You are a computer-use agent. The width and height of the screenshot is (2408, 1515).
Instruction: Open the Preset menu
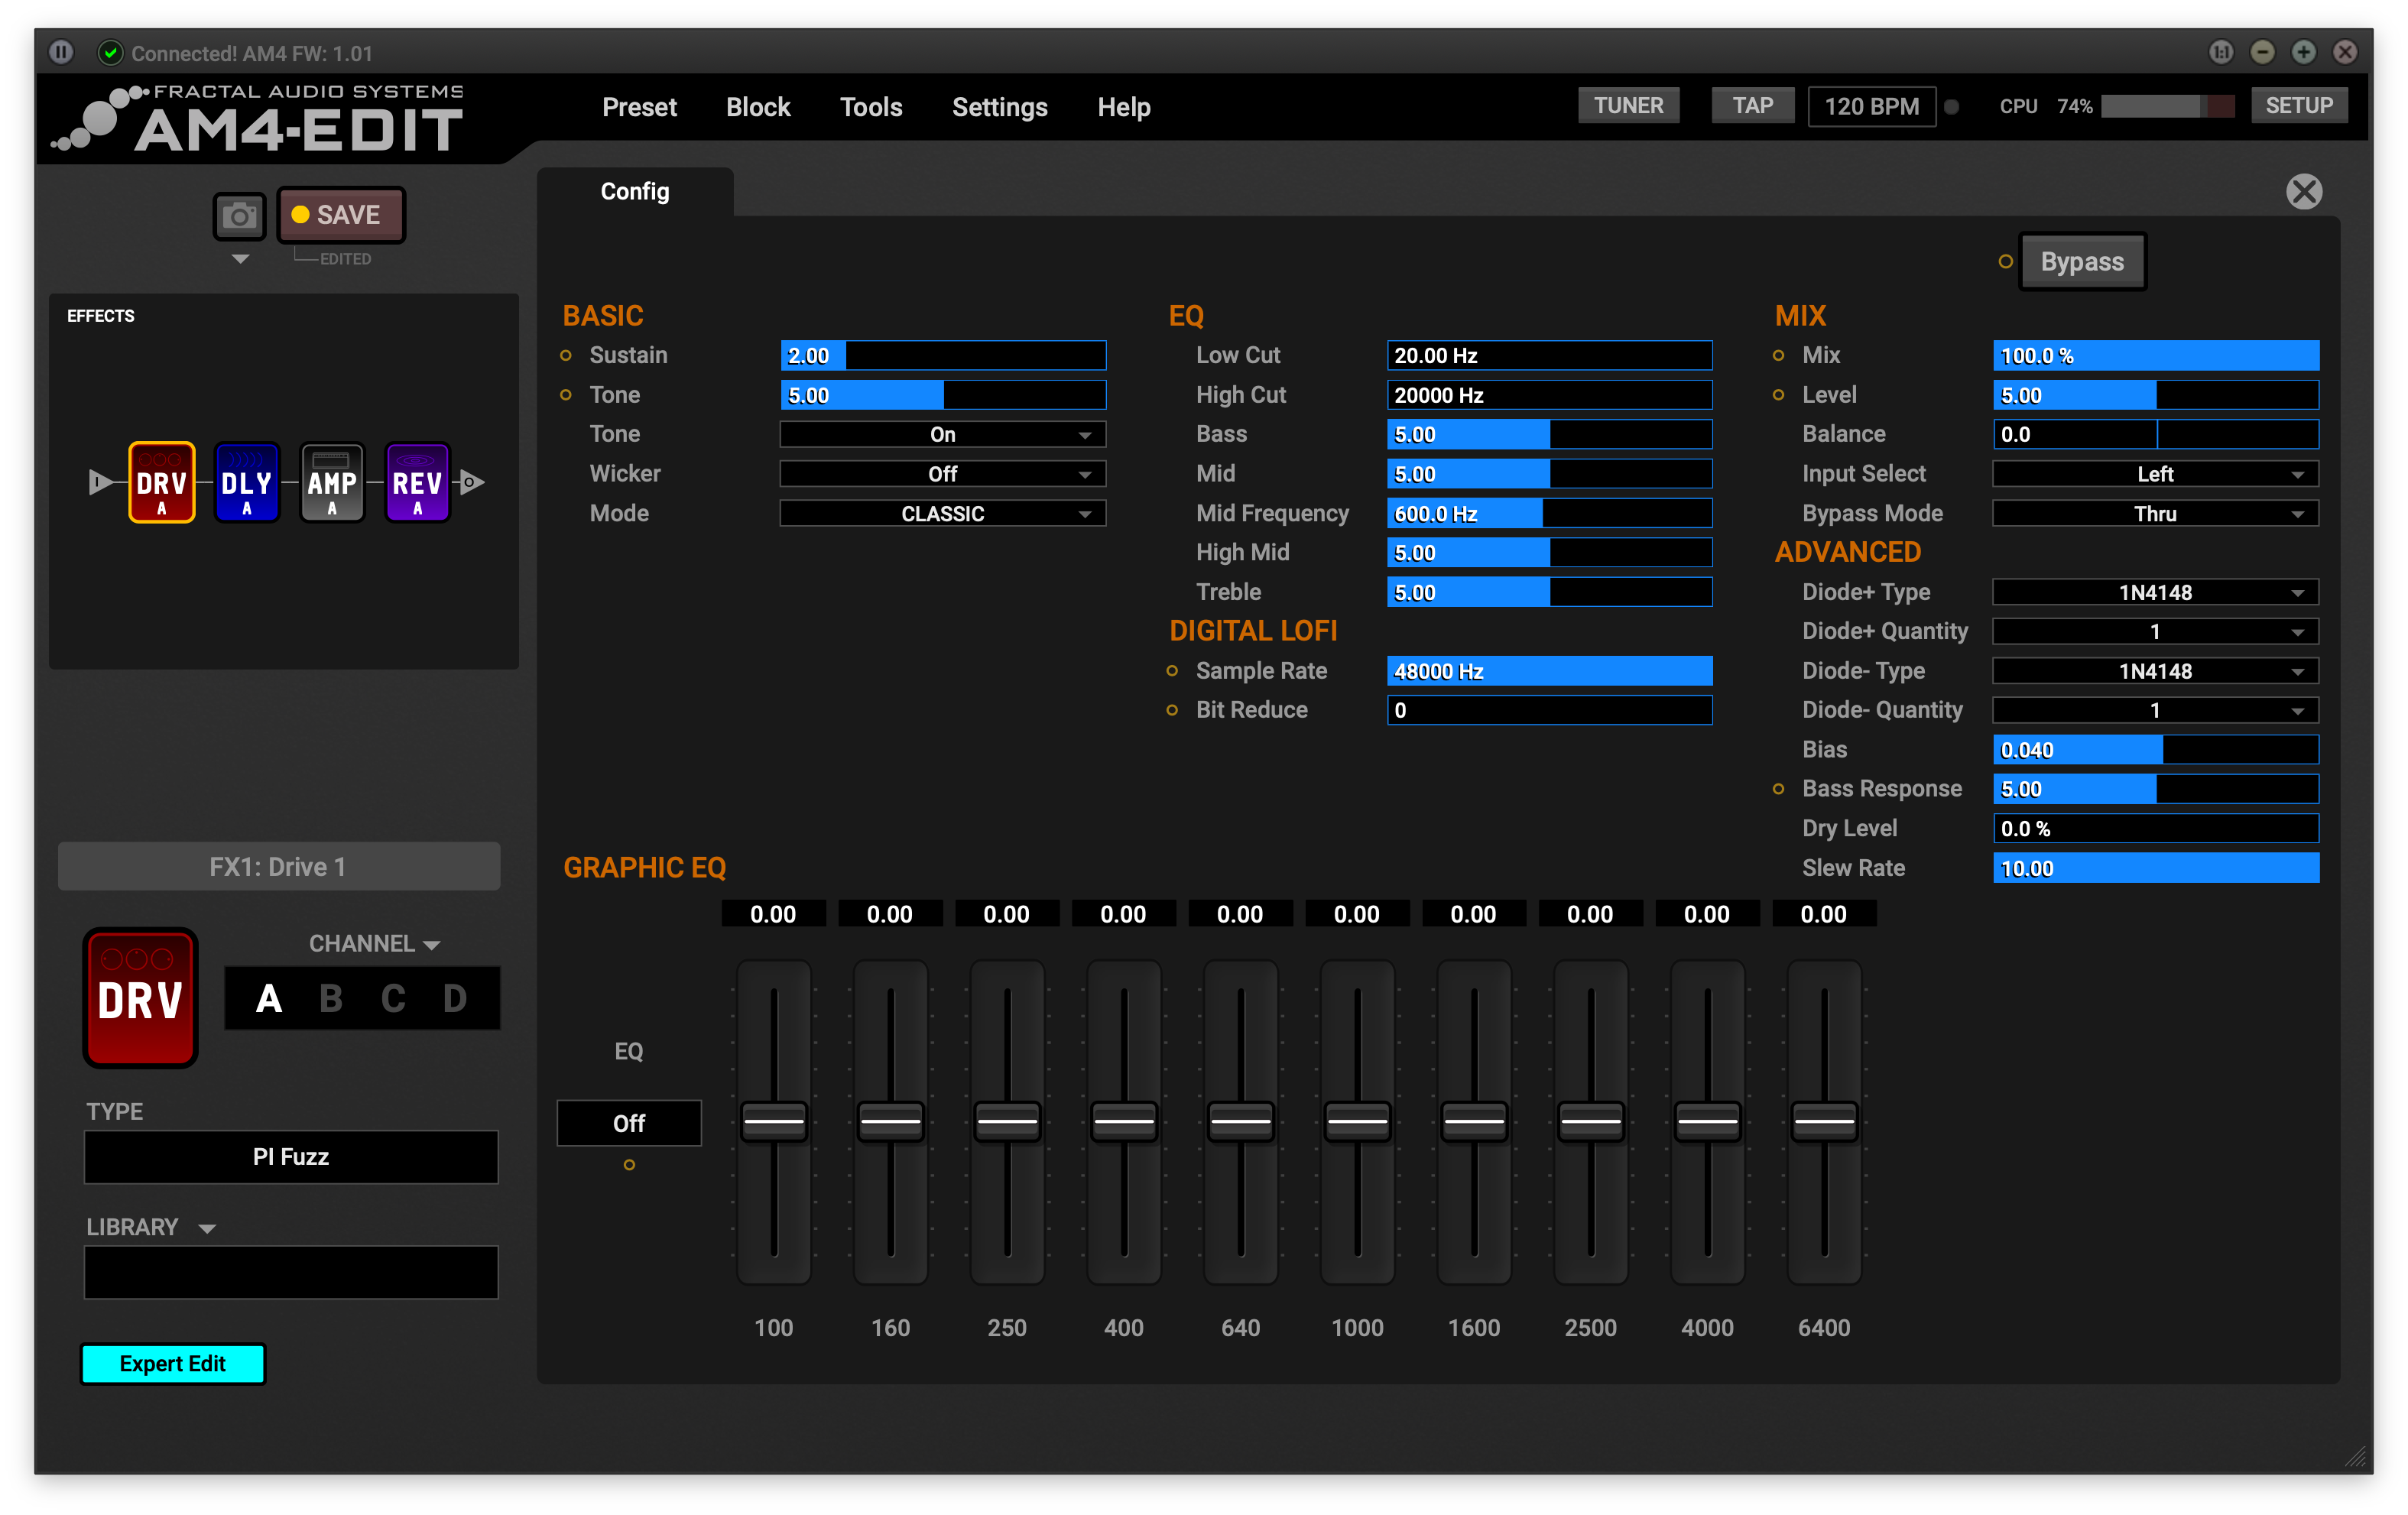click(639, 107)
